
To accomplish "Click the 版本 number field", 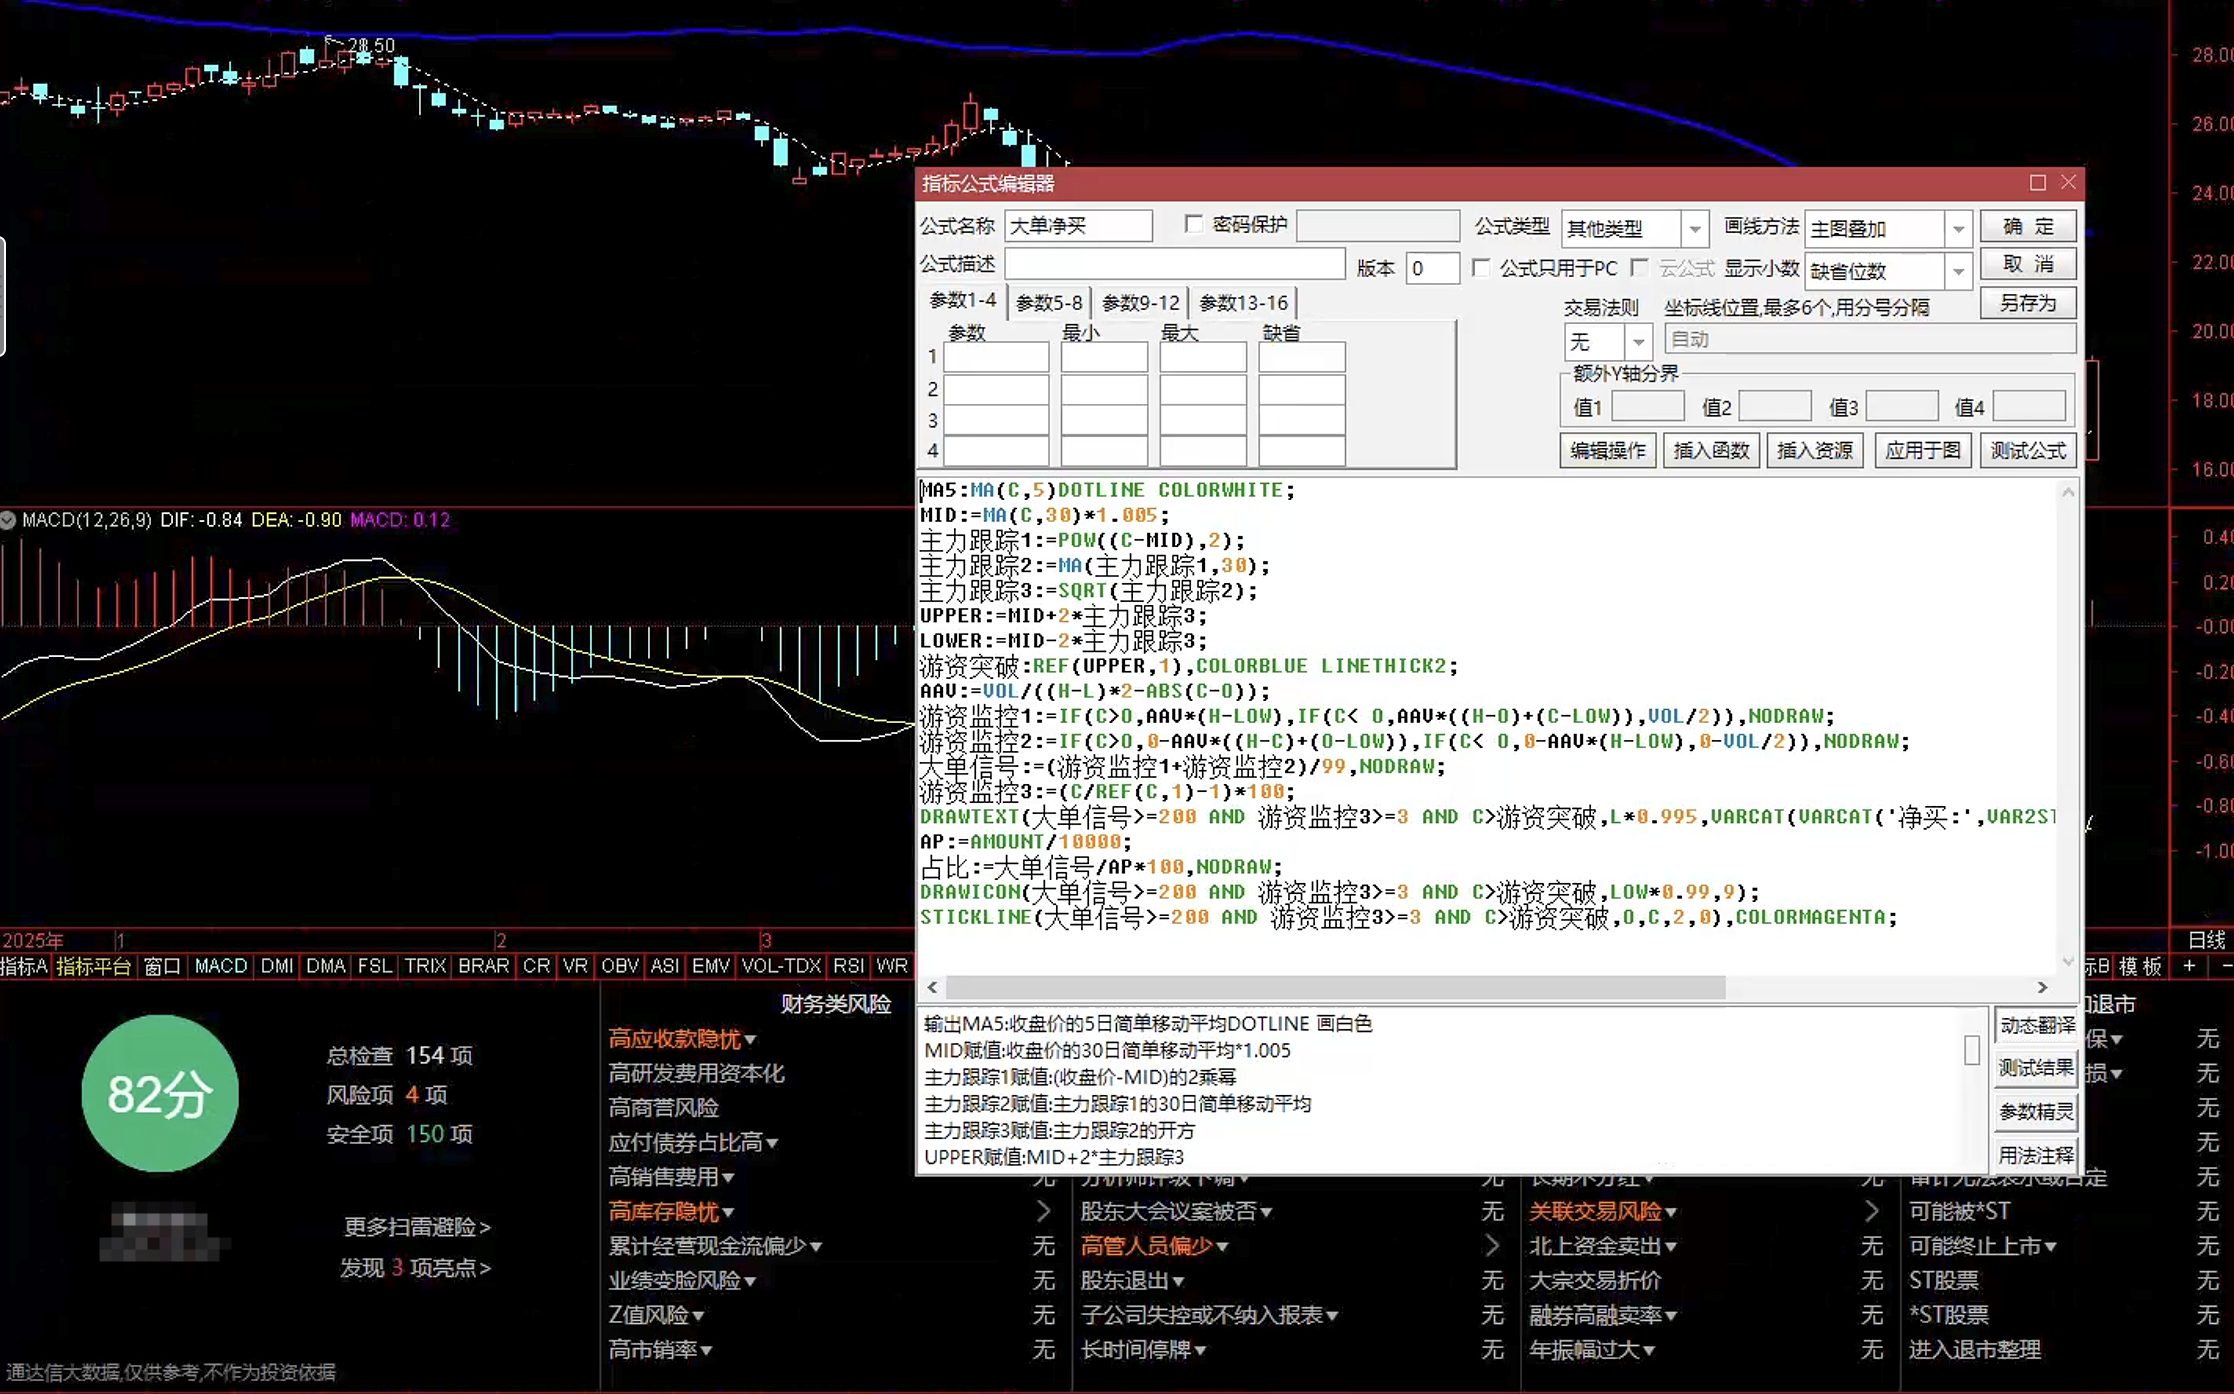I will coord(1432,268).
